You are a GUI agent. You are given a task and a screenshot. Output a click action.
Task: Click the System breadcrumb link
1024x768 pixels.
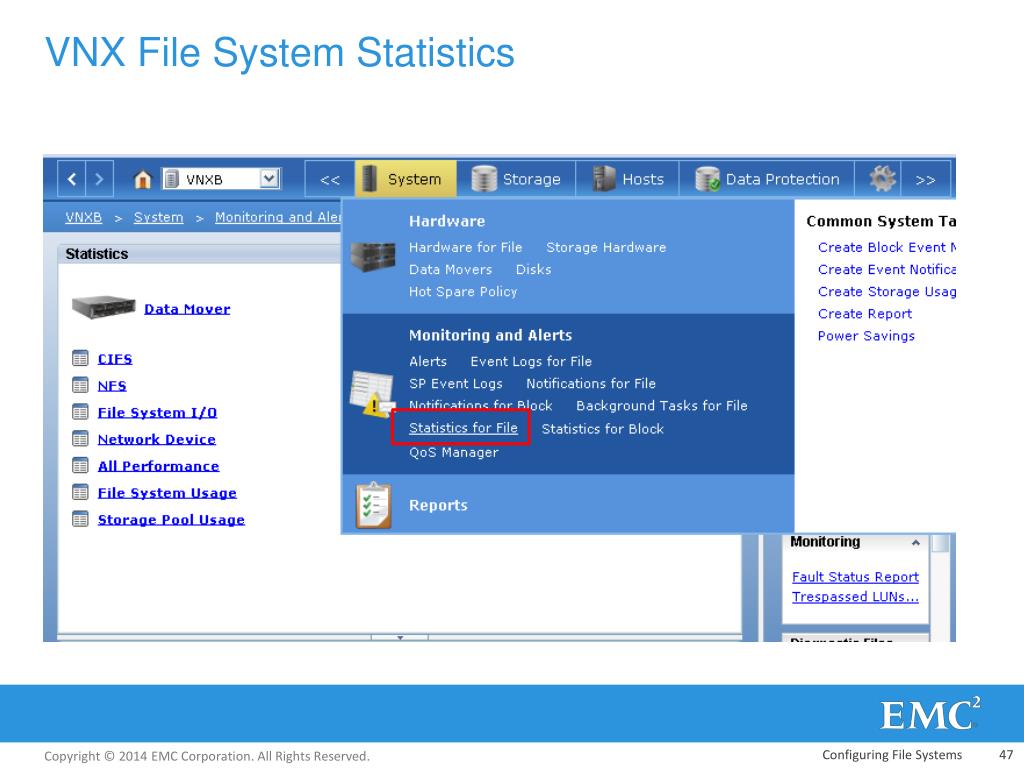(x=159, y=217)
